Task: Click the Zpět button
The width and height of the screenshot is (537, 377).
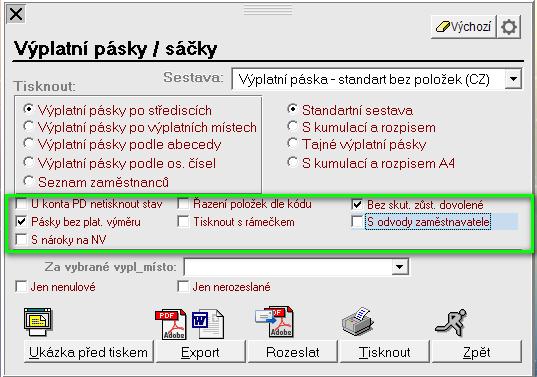Action: (x=476, y=352)
